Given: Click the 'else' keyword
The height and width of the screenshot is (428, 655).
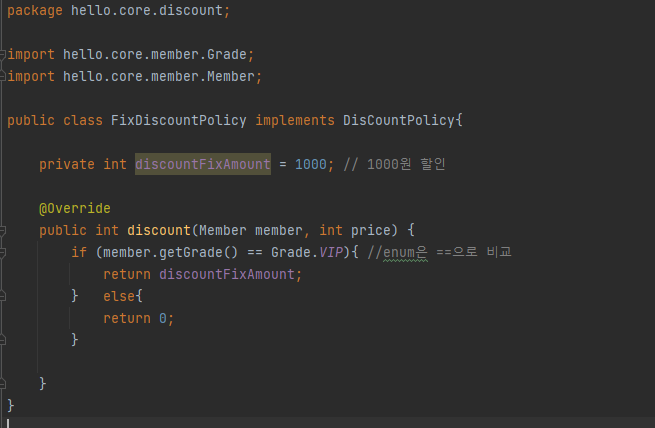Looking at the screenshot, I should coord(119,296).
